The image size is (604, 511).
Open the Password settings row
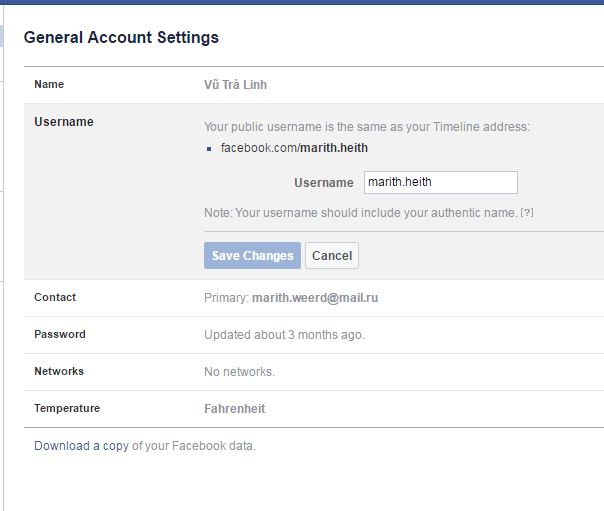(x=314, y=335)
